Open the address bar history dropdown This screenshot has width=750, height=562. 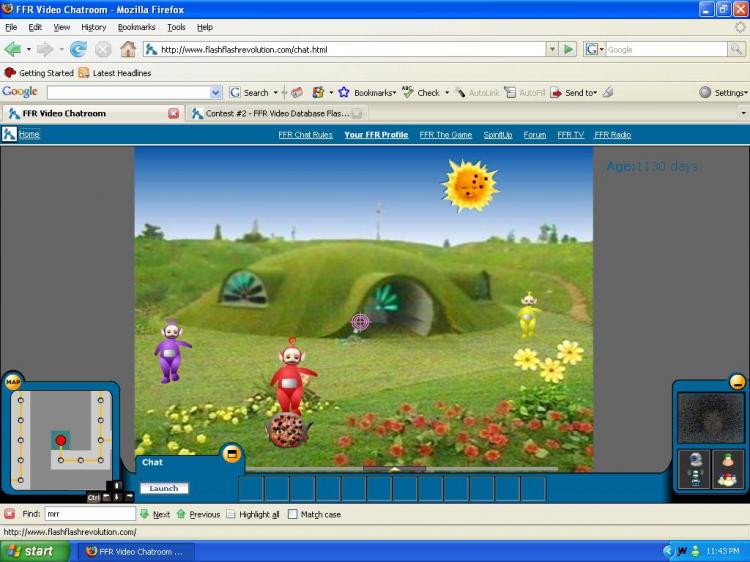[x=552, y=49]
